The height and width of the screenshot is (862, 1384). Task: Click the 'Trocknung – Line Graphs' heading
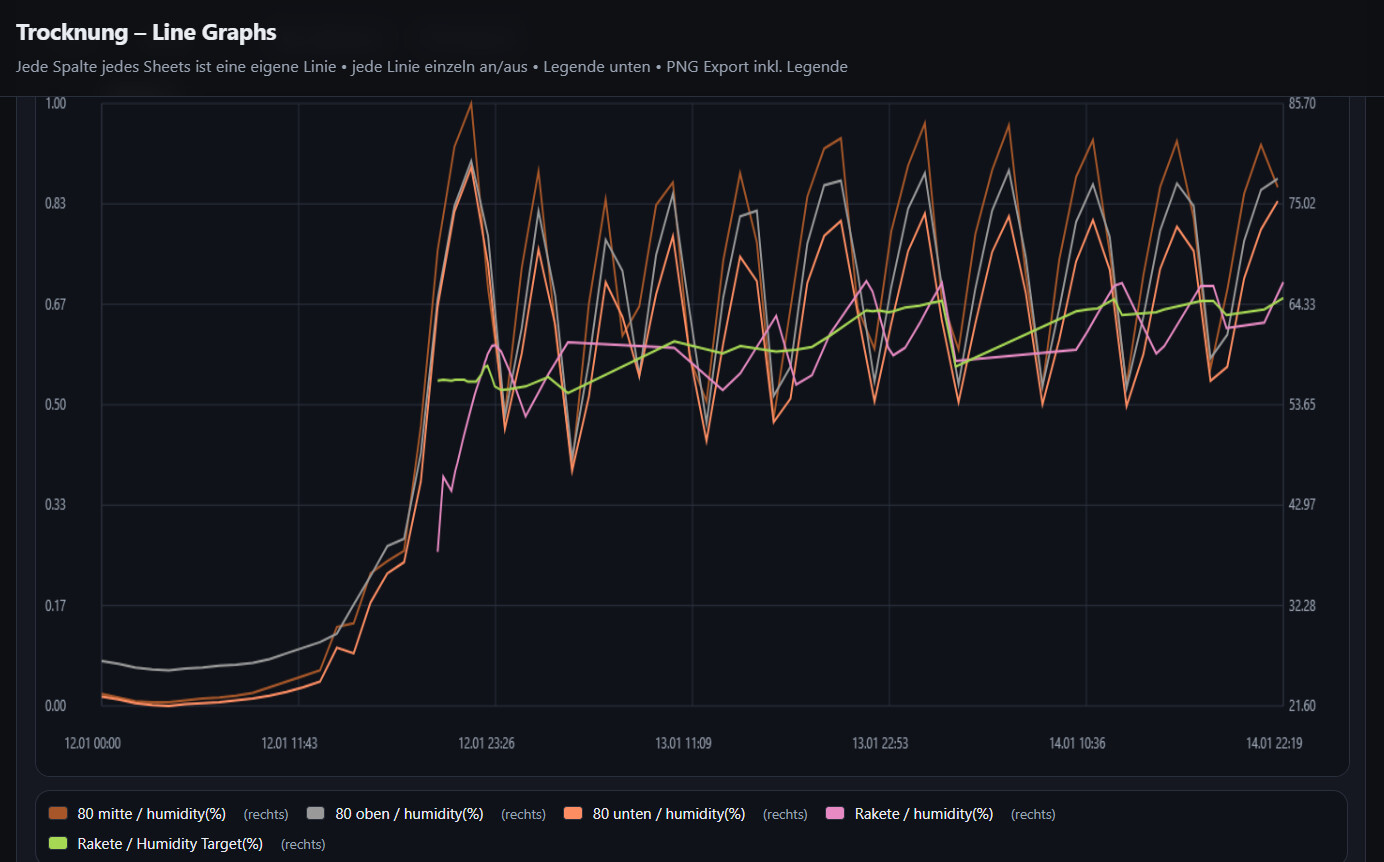click(146, 32)
